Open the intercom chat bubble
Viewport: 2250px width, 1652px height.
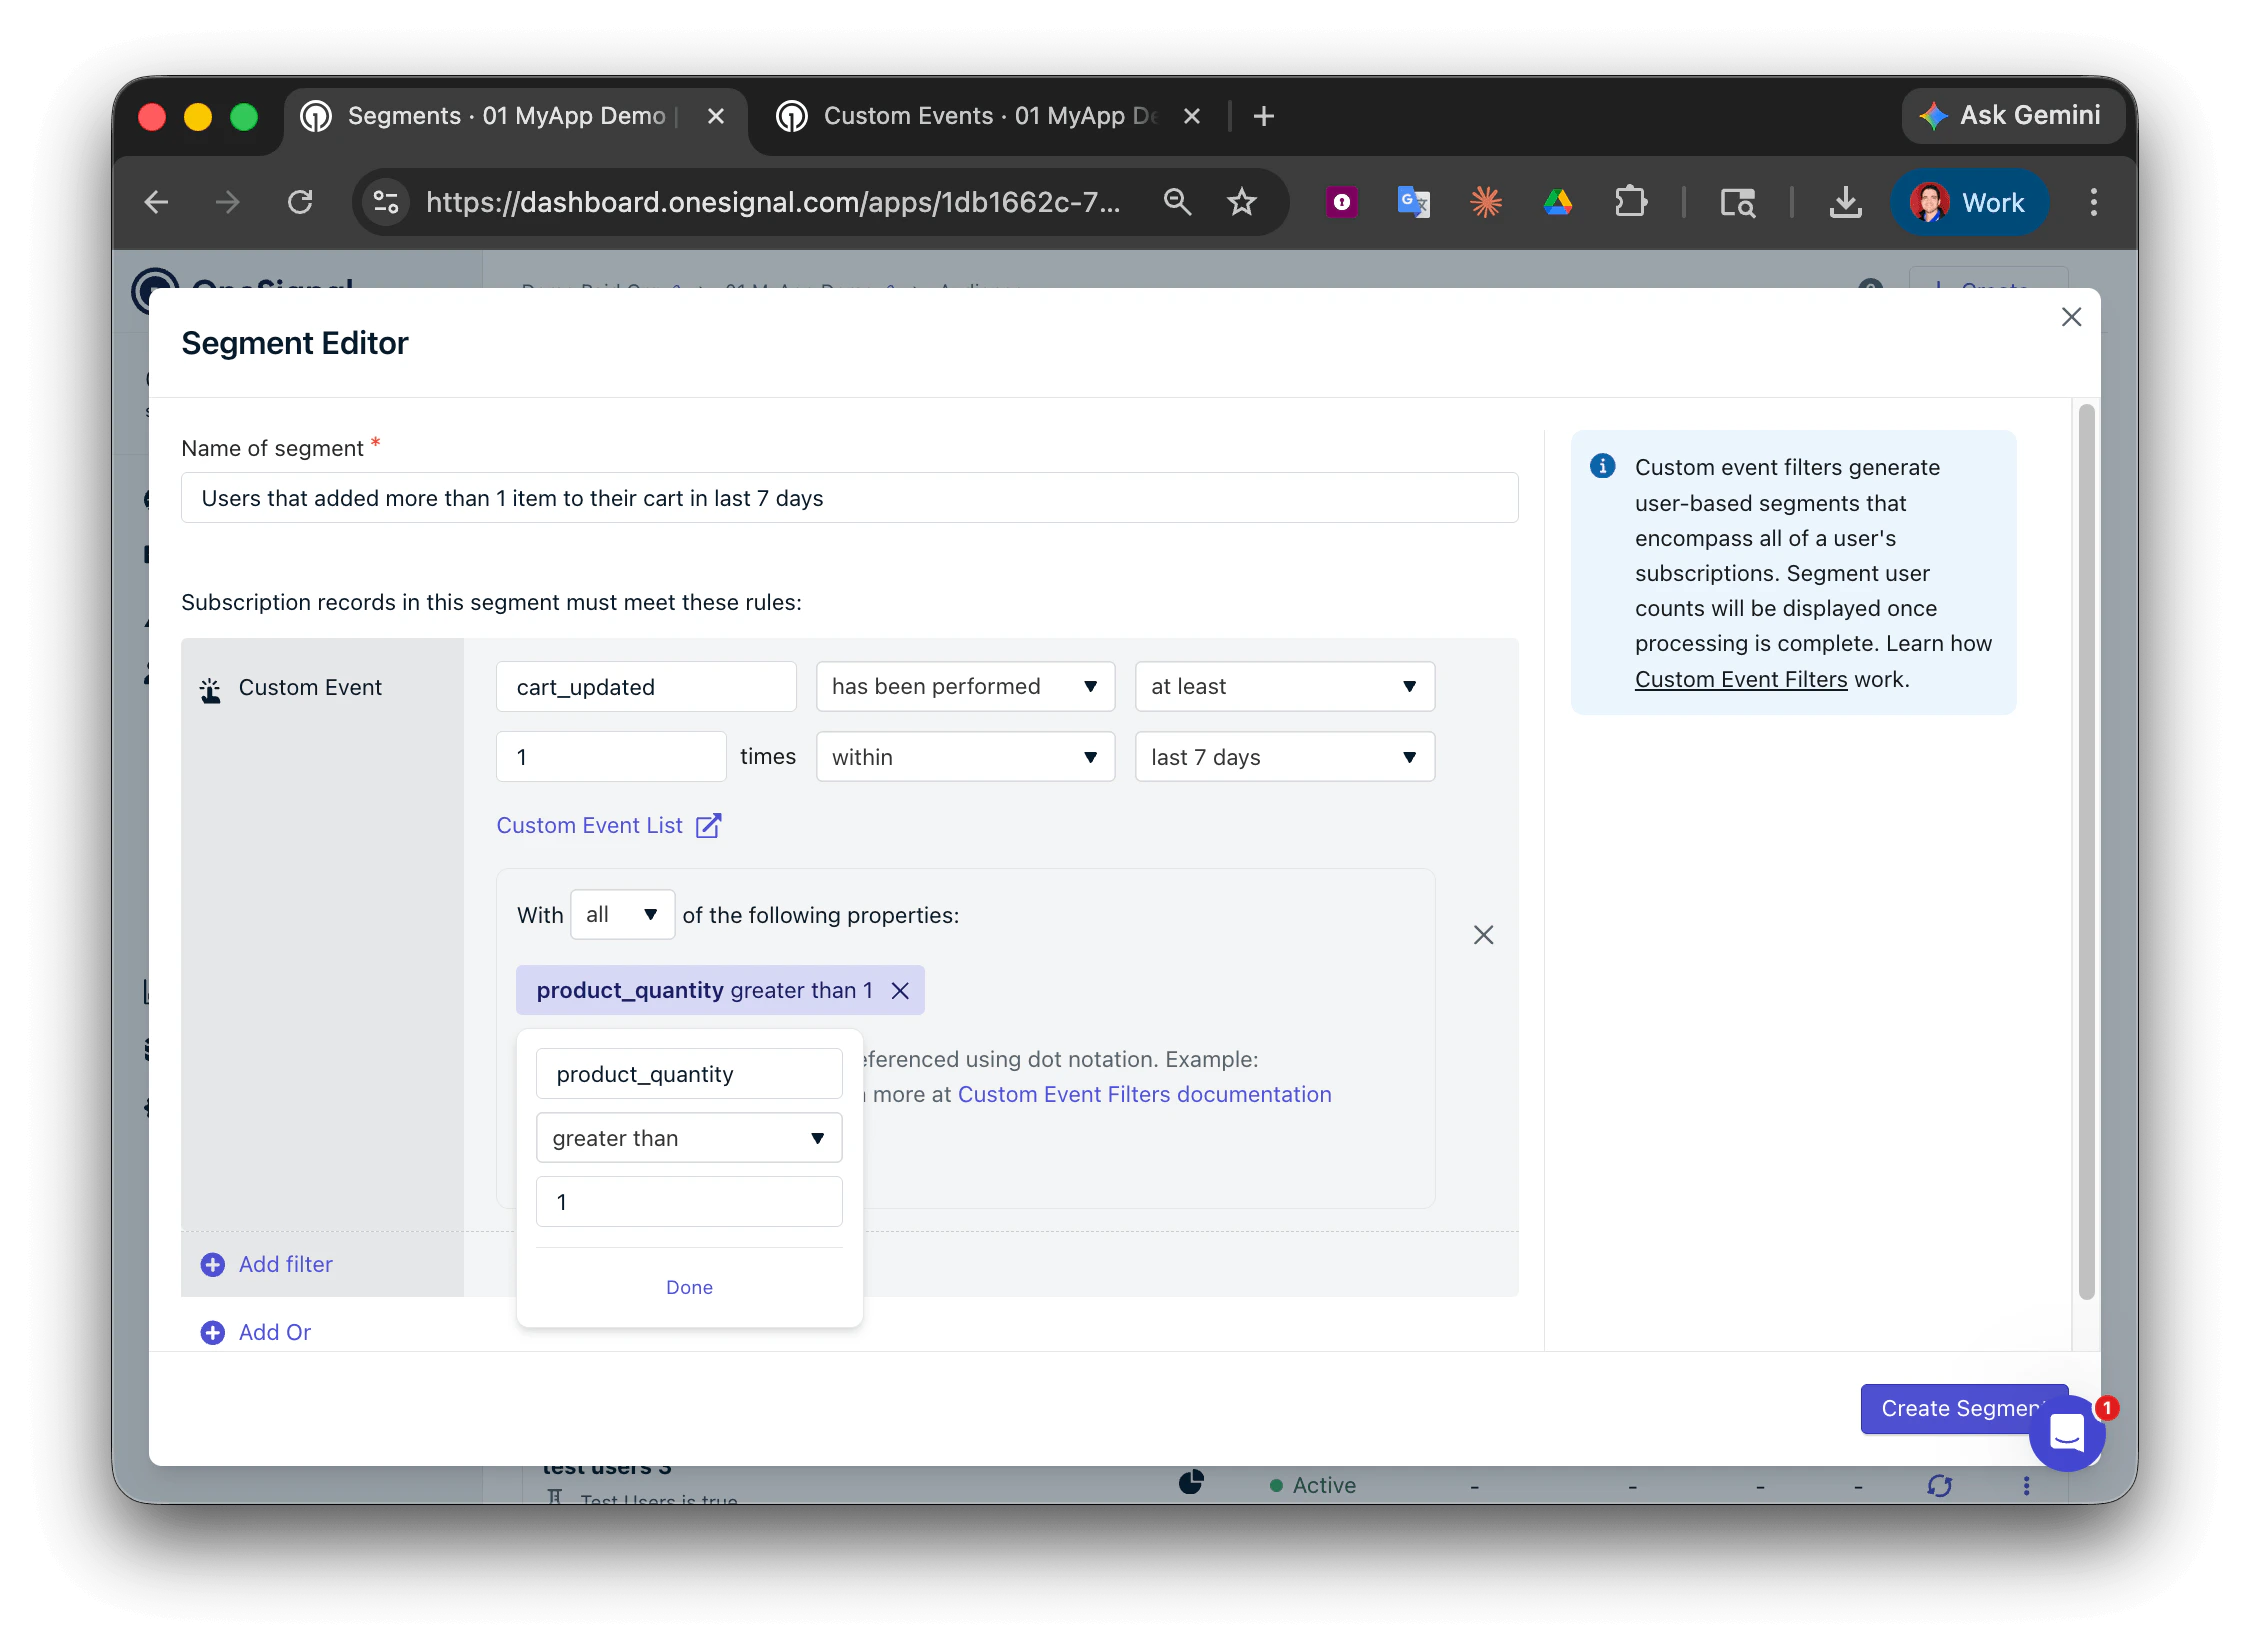pos(2066,1434)
